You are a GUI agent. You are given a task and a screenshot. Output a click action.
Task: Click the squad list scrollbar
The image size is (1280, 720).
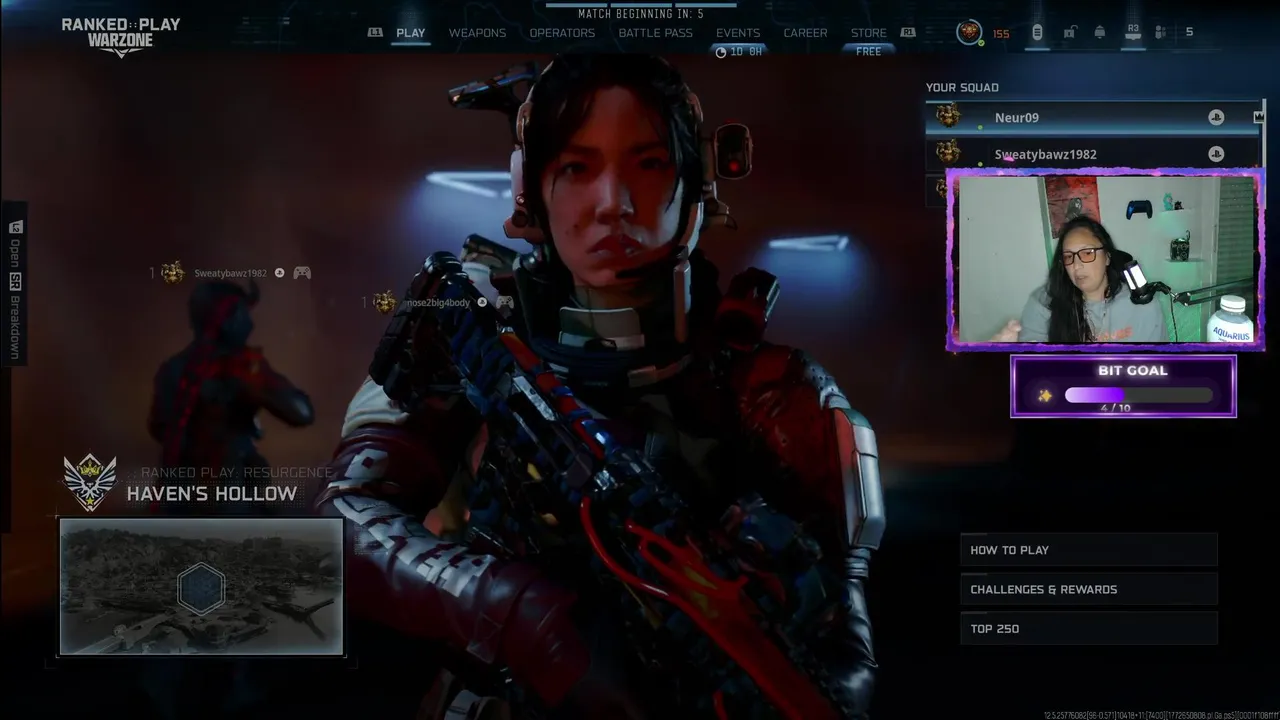point(1265,135)
